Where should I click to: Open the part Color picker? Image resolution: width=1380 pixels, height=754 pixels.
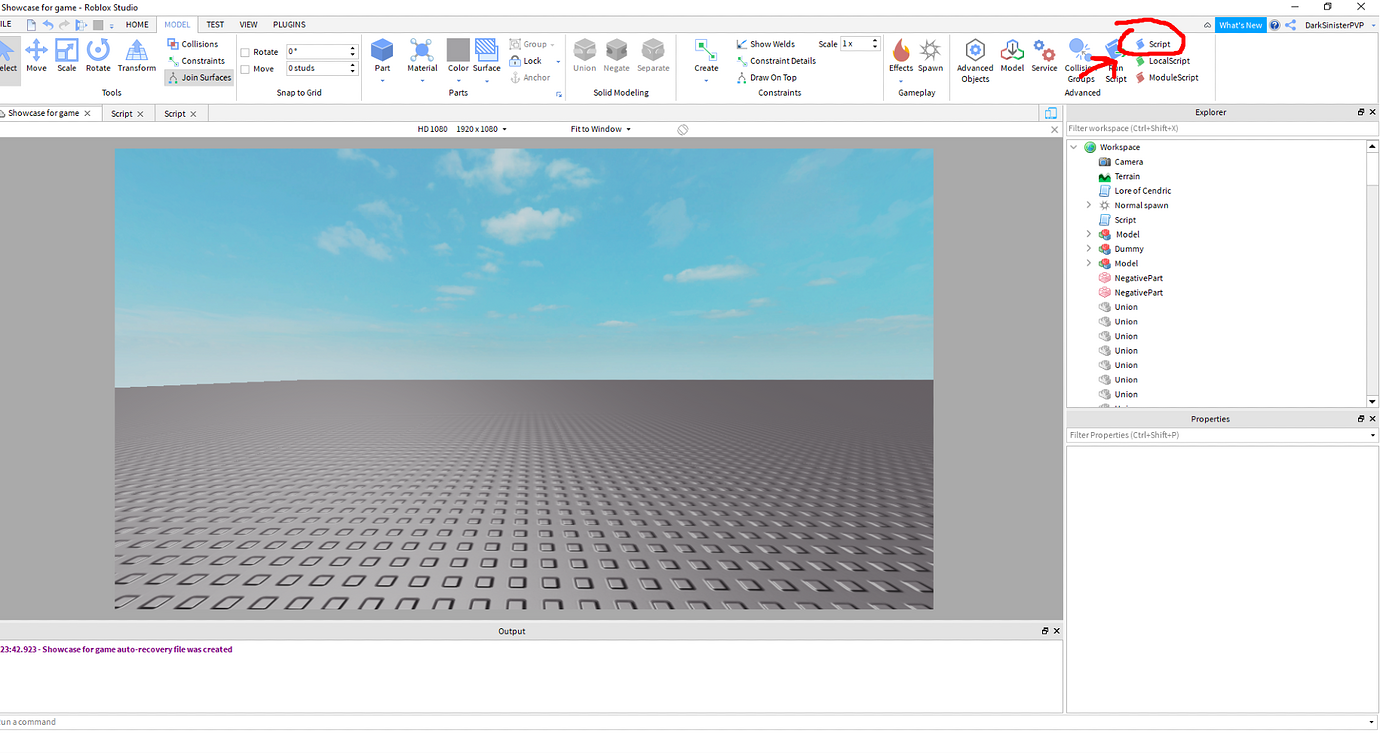[458, 57]
